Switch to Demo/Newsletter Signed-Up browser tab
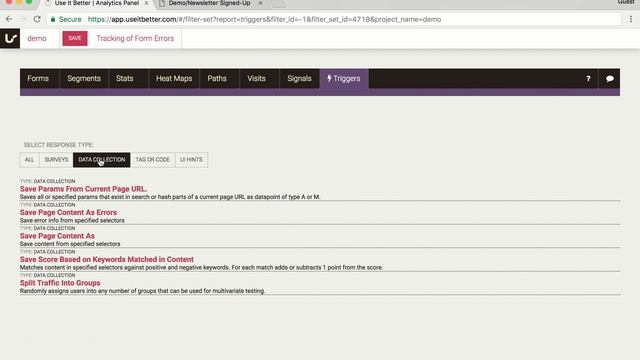Image resolution: width=640 pixels, height=360 pixels. pyautogui.click(x=209, y=3)
